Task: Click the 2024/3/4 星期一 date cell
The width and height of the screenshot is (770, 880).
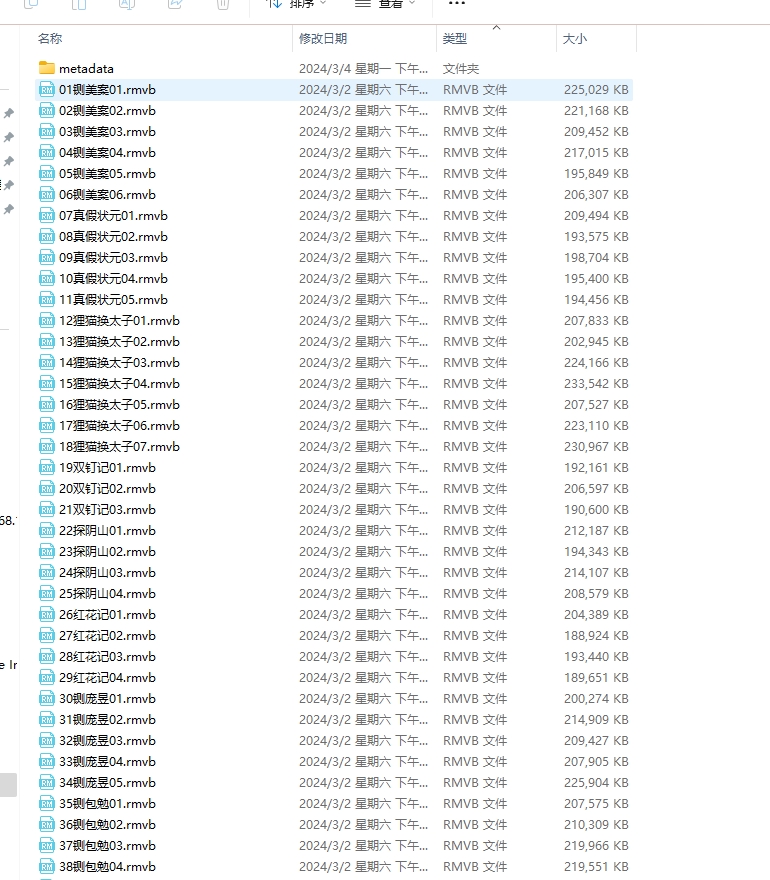Action: (x=363, y=68)
